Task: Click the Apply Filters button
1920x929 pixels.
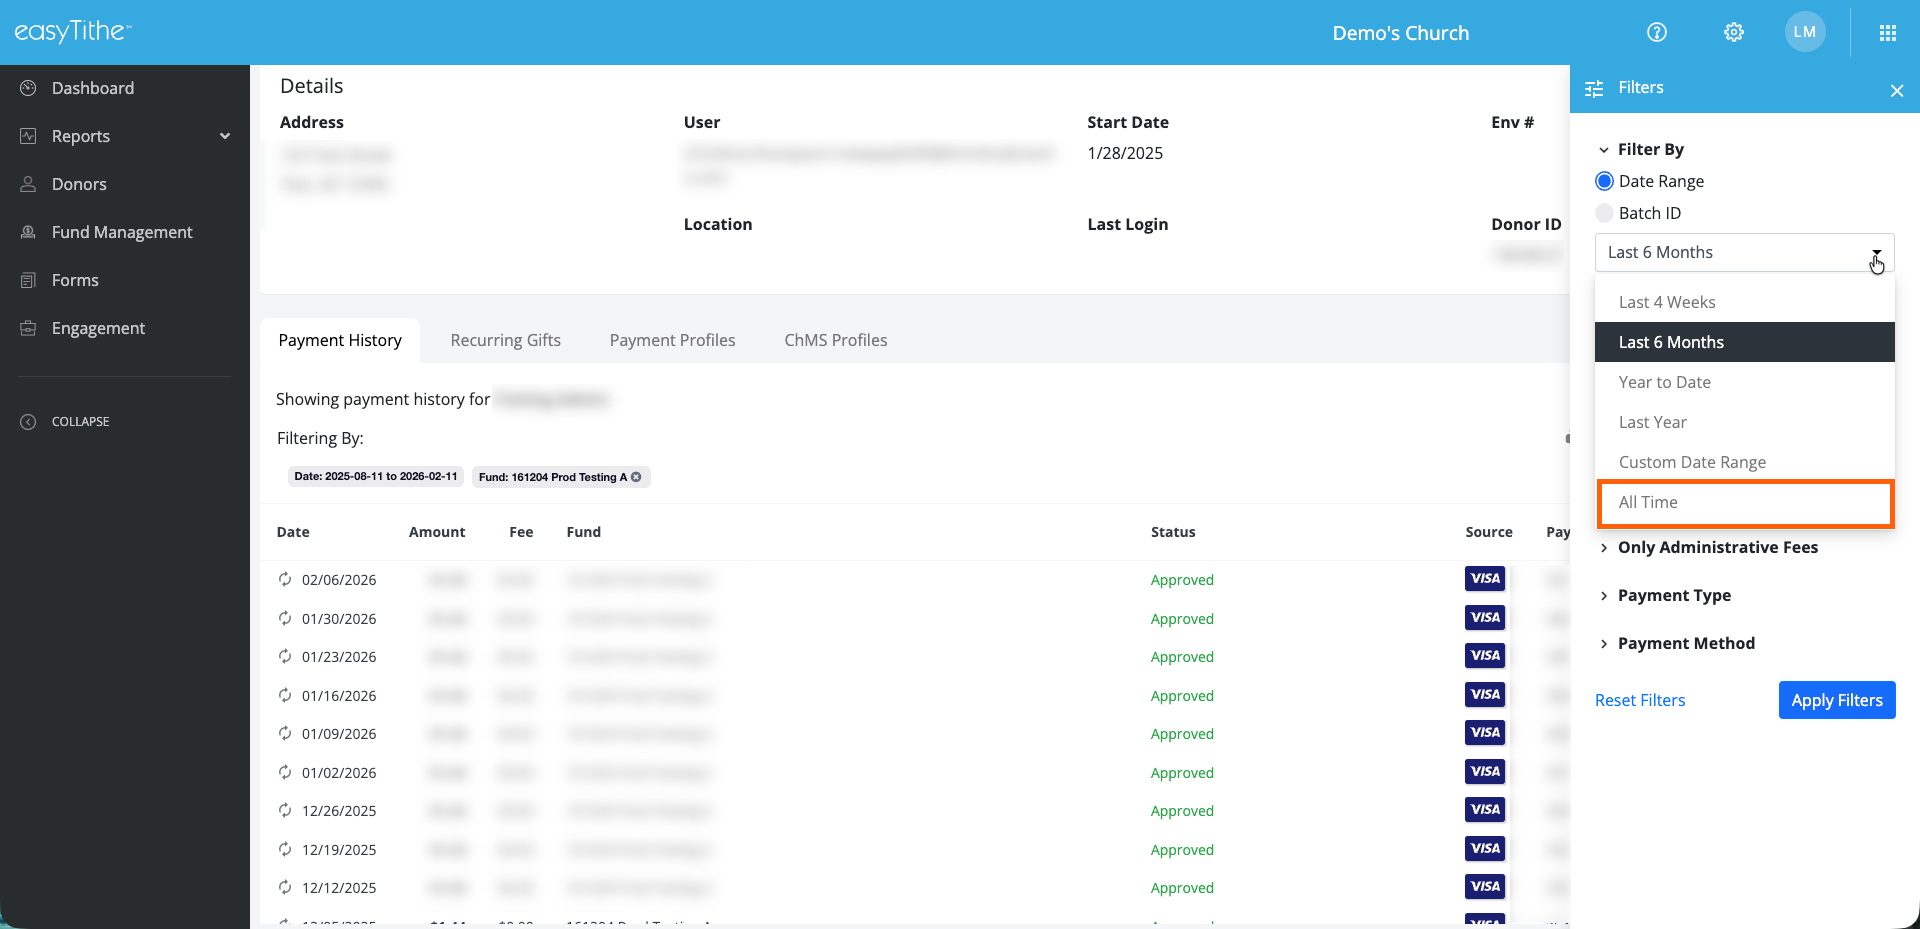Action: coord(1836,700)
